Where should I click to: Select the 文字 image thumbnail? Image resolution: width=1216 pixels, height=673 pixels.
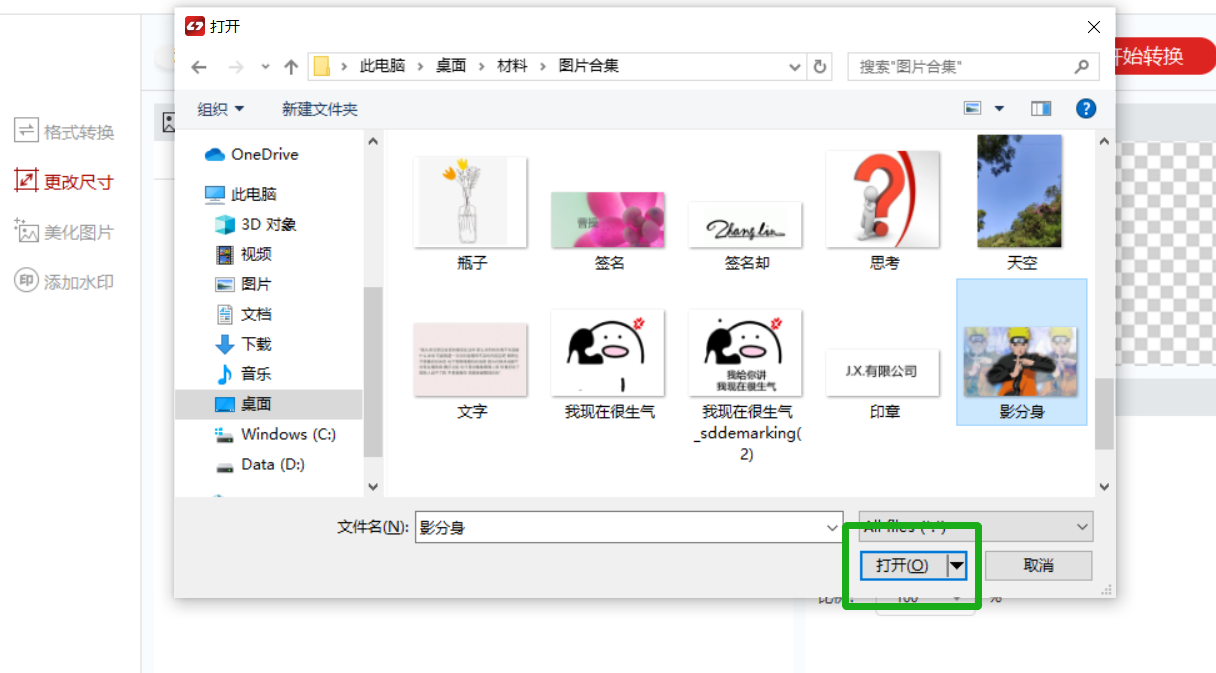click(x=471, y=359)
